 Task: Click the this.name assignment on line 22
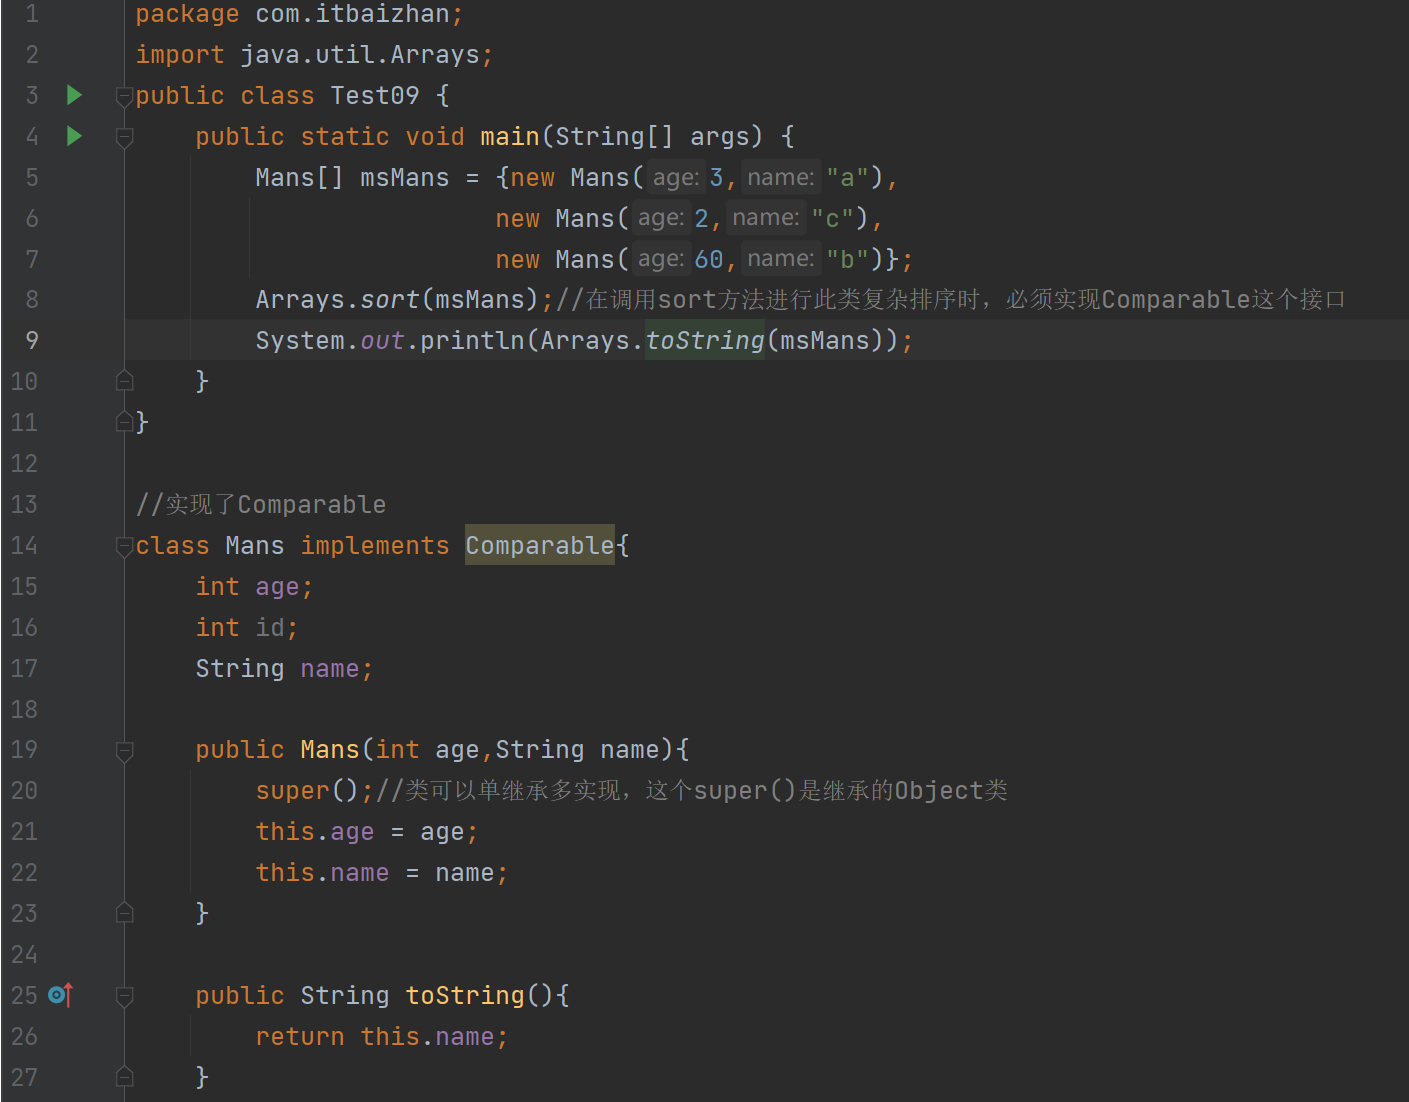click(382, 873)
